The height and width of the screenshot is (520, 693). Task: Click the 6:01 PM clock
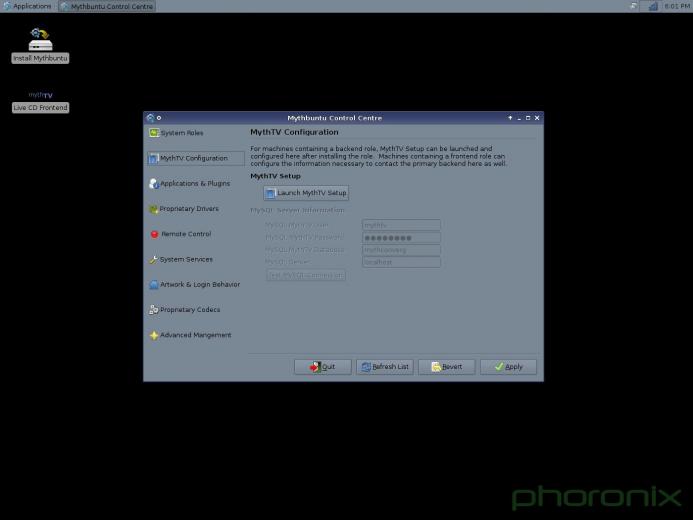tap(676, 6)
